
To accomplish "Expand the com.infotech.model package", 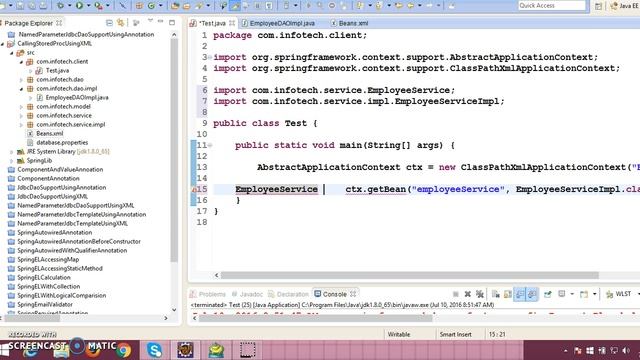I will (x=21, y=107).
